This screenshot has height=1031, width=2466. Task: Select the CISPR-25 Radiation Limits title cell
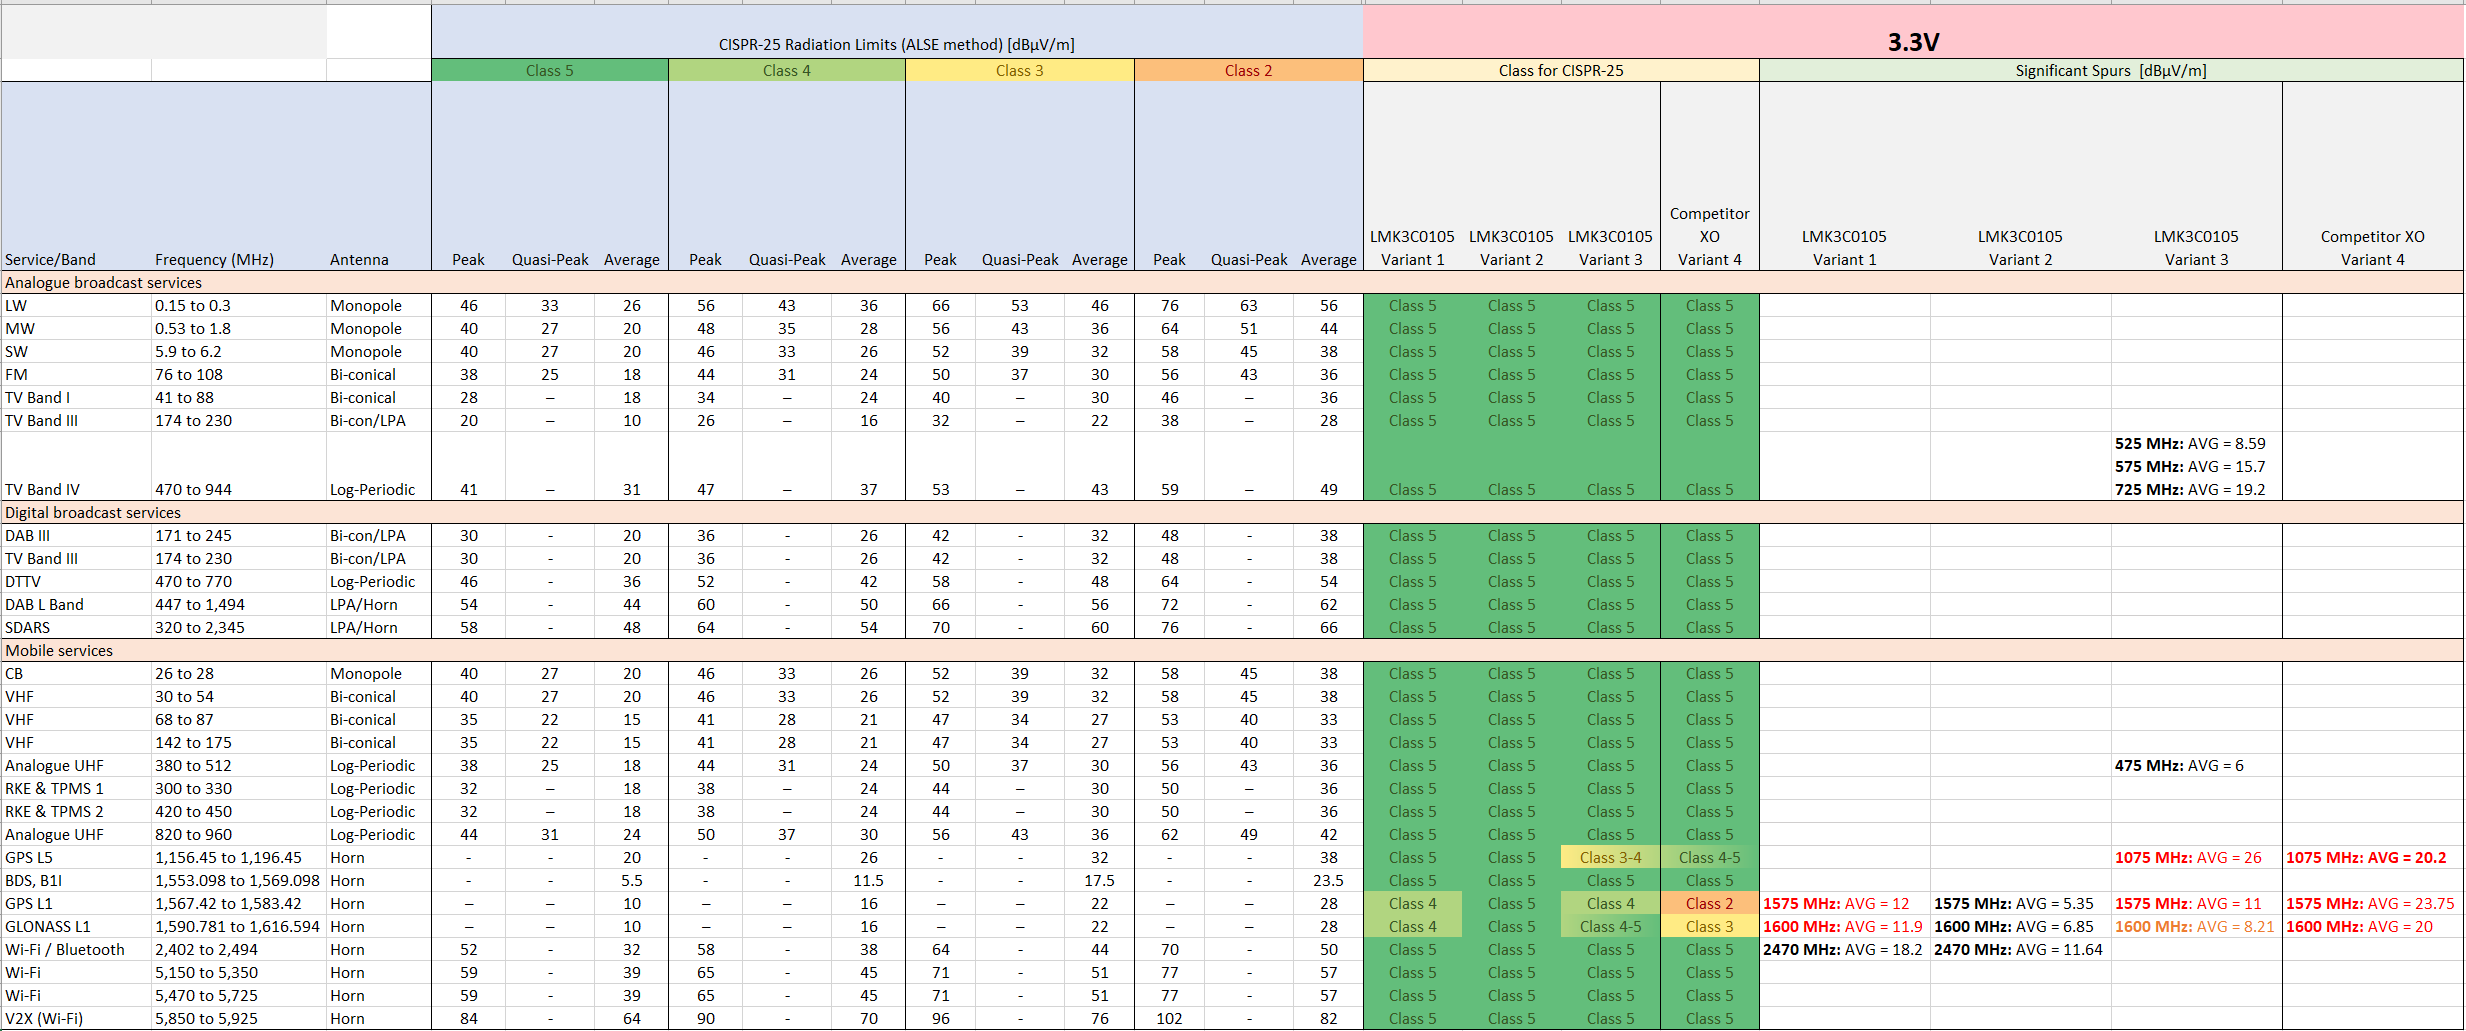tap(896, 44)
